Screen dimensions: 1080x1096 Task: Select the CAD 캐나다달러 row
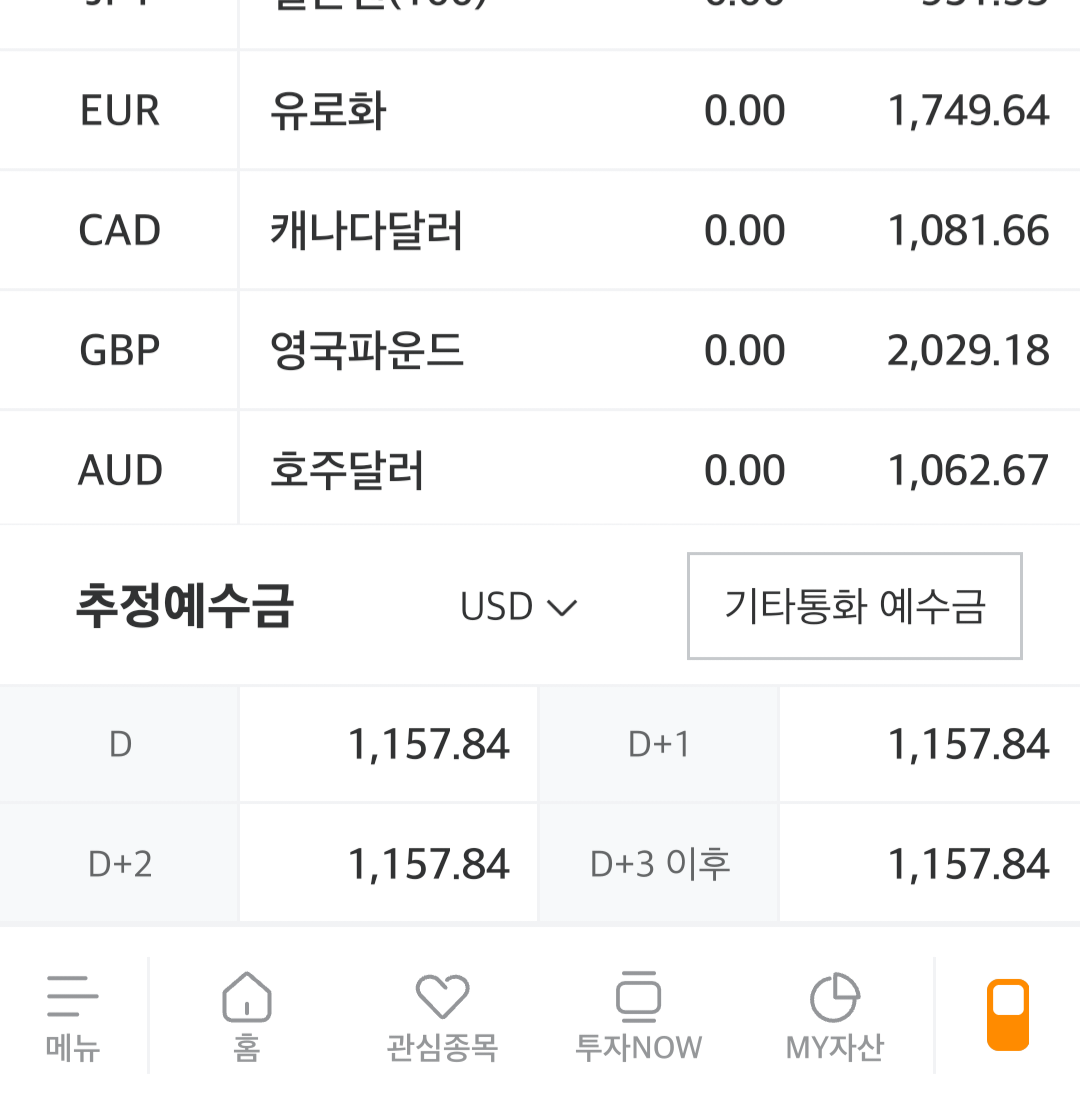pyautogui.click(x=540, y=230)
